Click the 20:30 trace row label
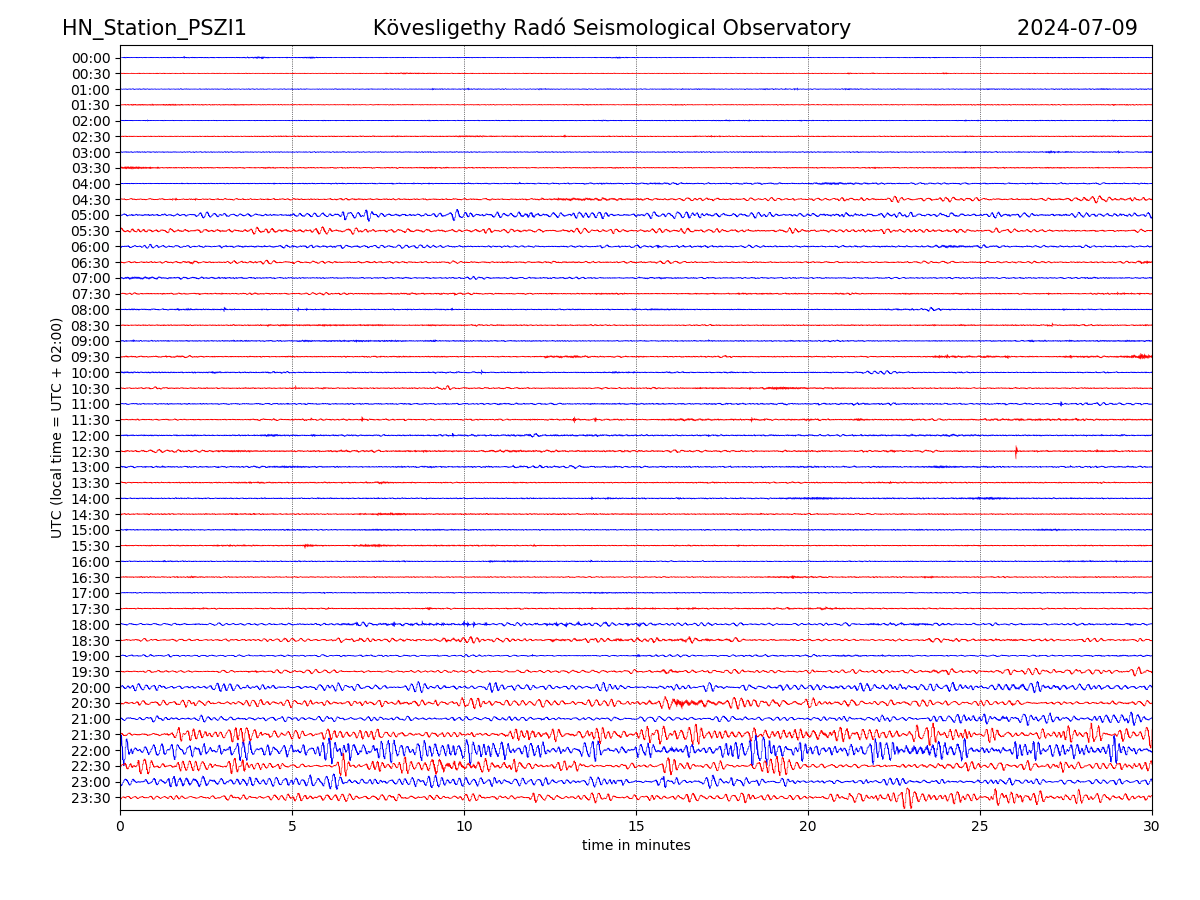Viewport: 1200px width, 900px height. pyautogui.click(x=91, y=704)
